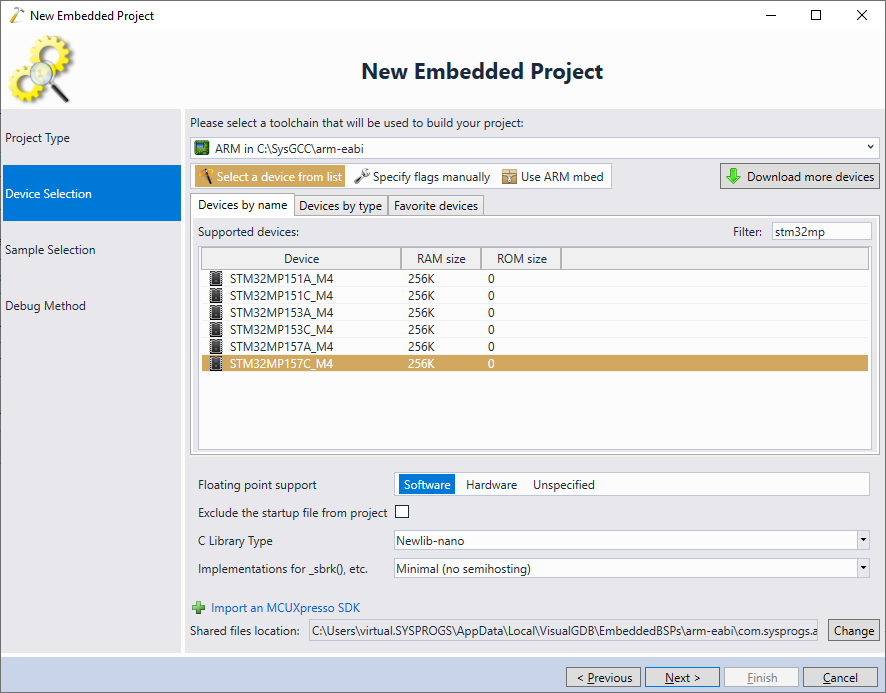Image resolution: width=886 pixels, height=693 pixels.
Task: Click the ARM toolchain chip icon
Action: click(x=202, y=148)
